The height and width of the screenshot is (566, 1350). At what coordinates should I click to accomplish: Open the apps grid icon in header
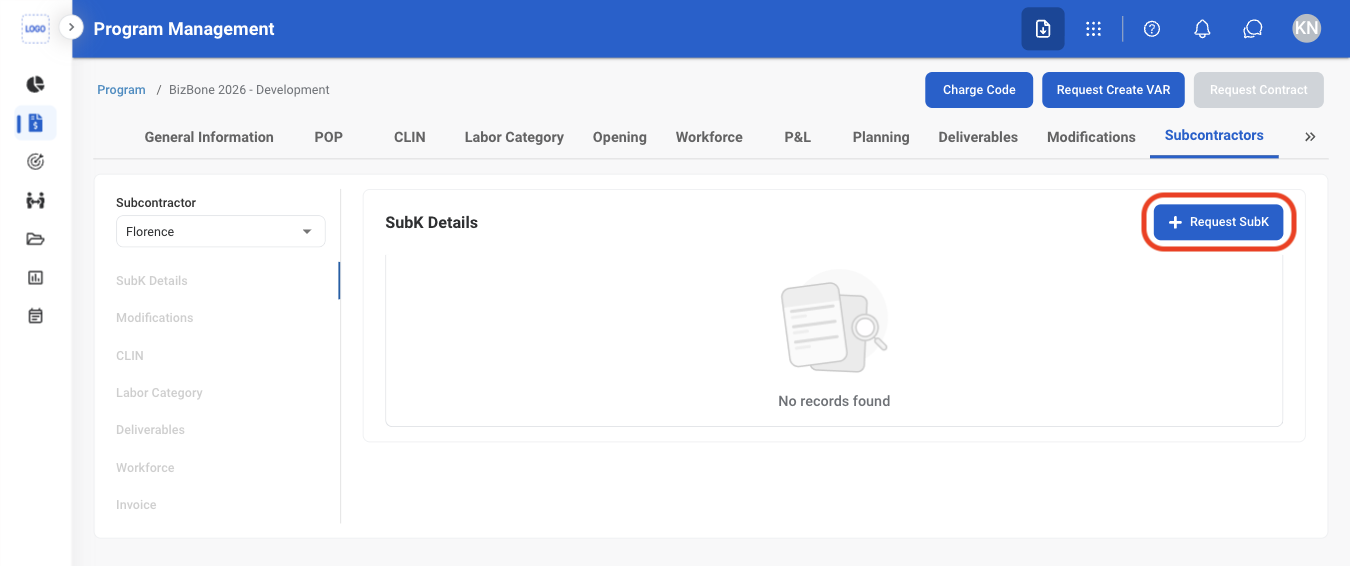[x=1093, y=29]
